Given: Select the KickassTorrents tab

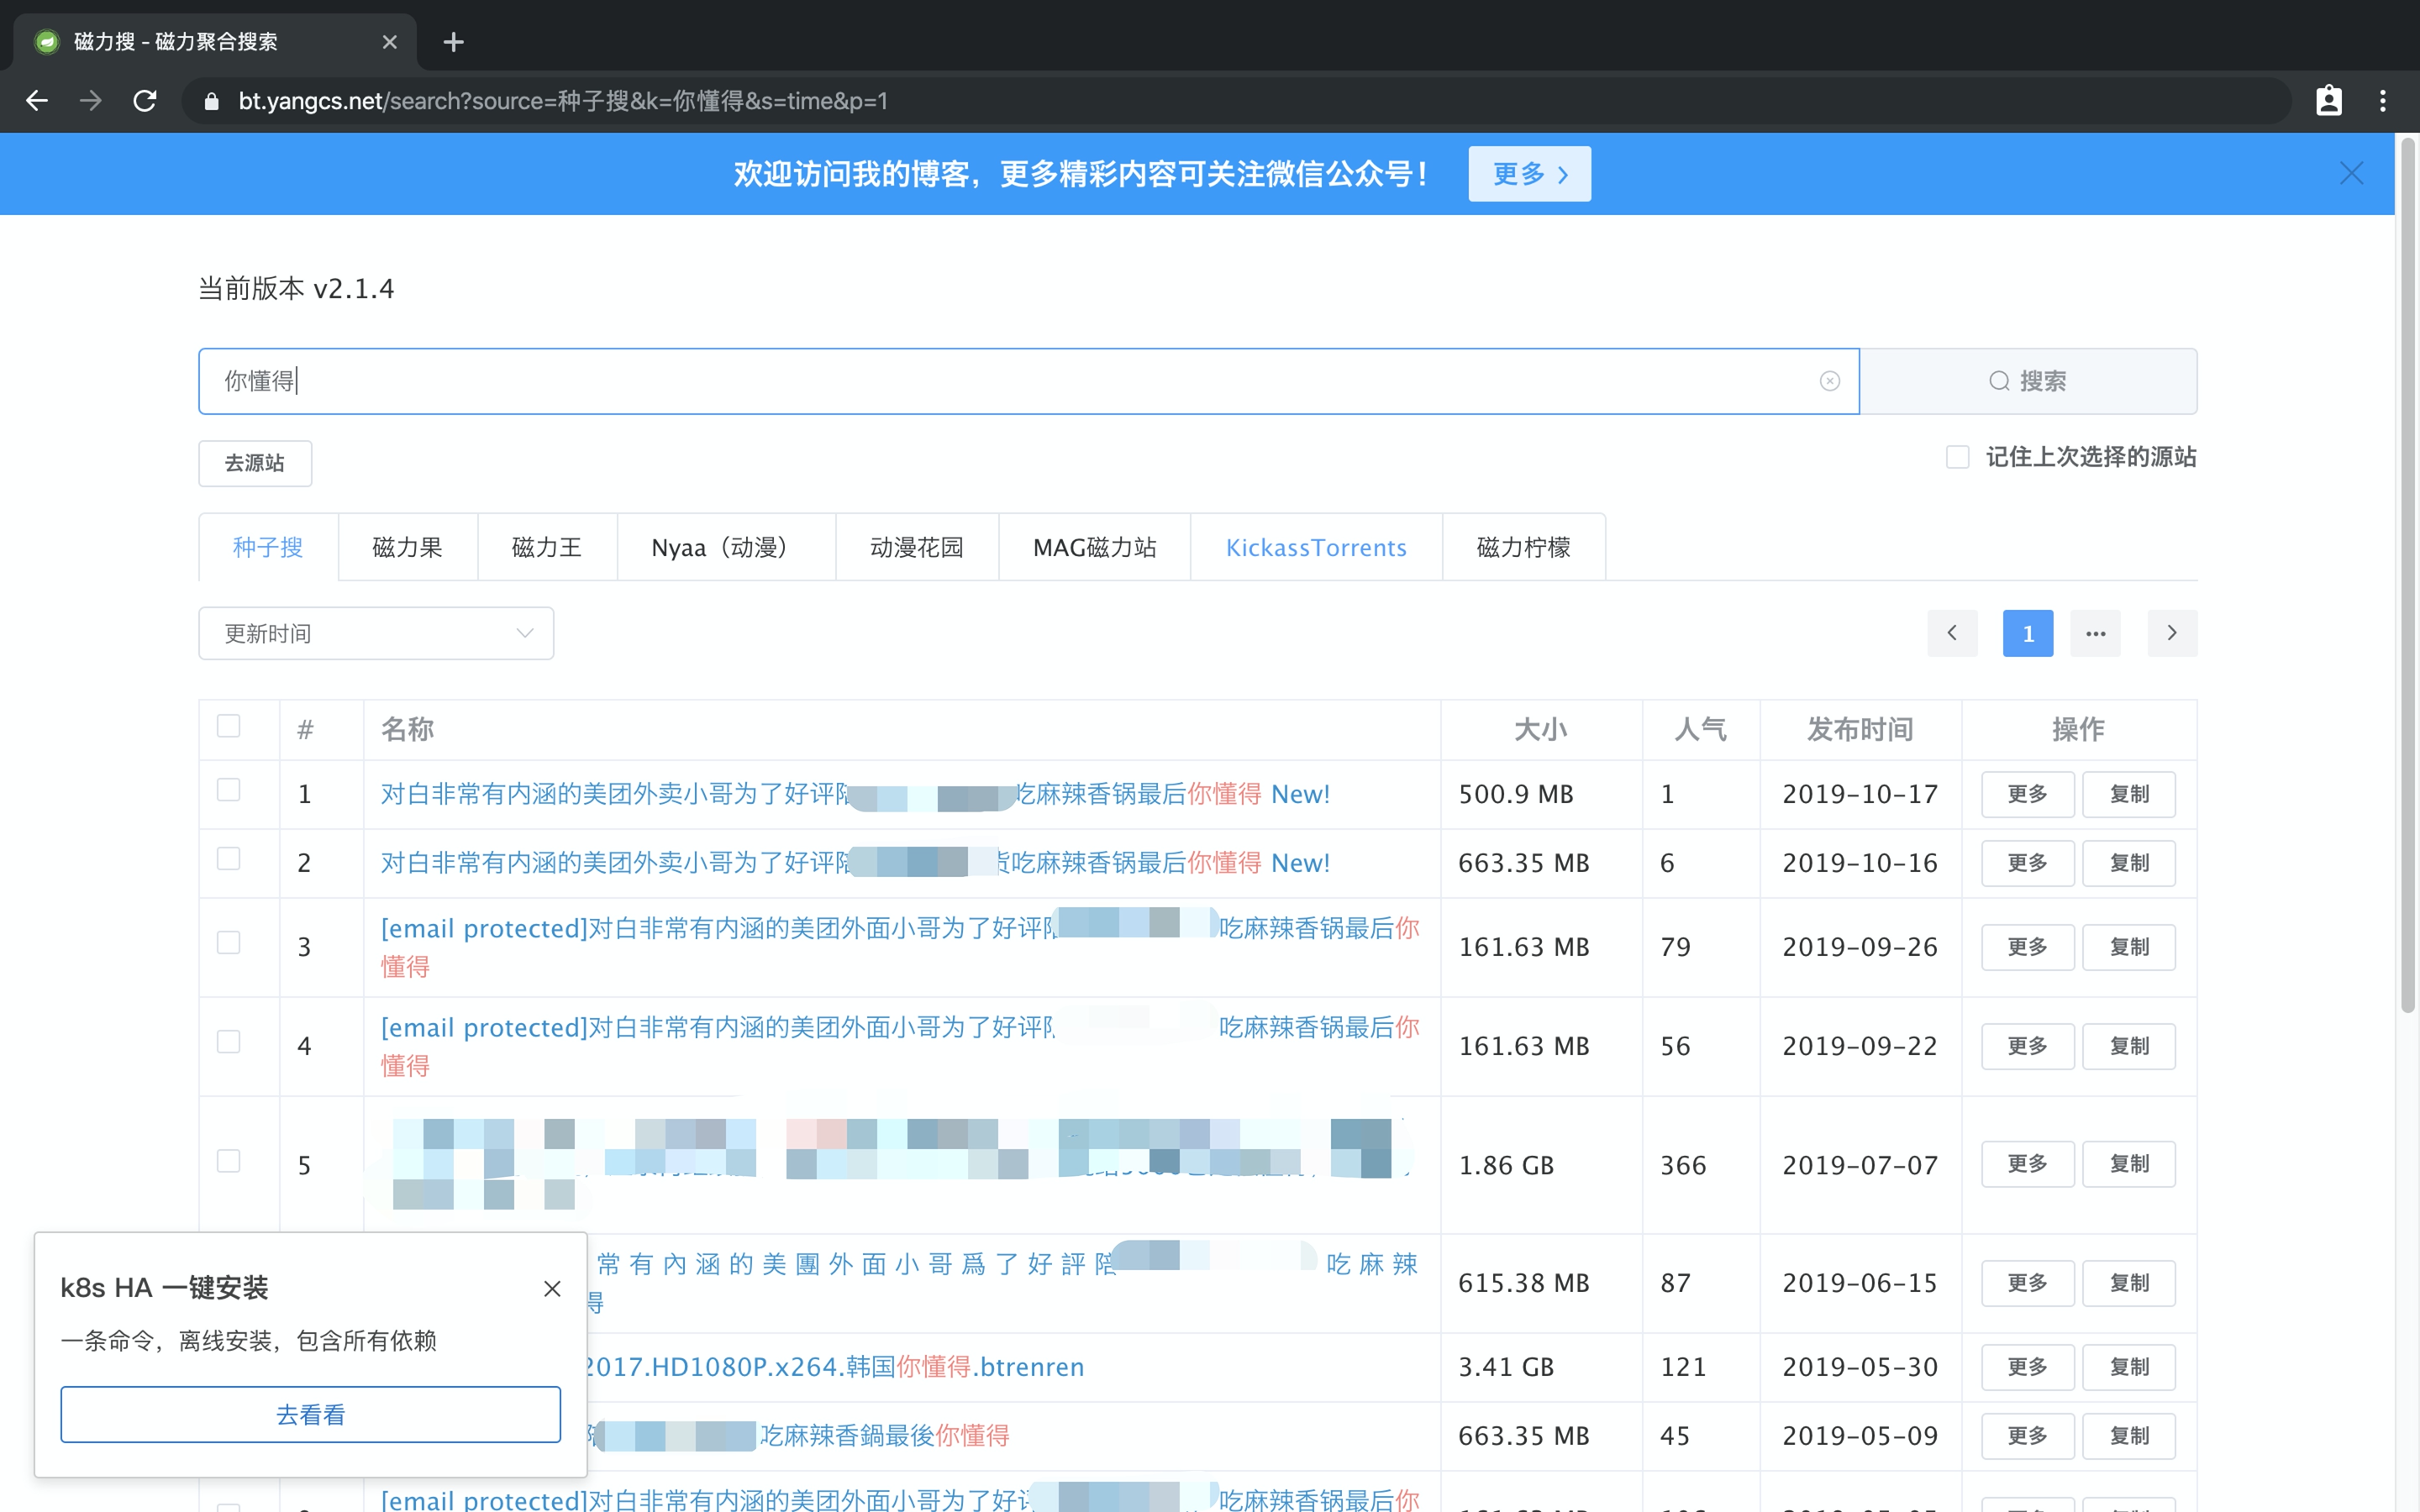Looking at the screenshot, I should click(x=1315, y=547).
